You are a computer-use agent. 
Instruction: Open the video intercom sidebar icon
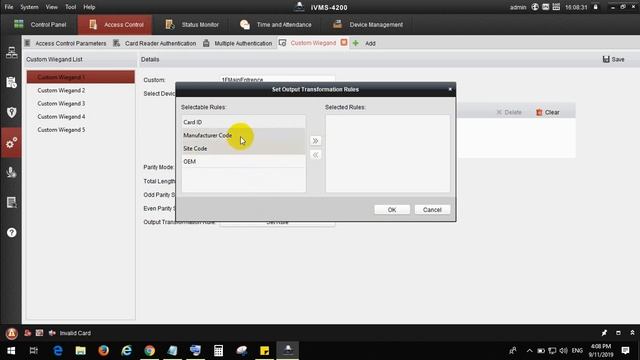[11, 172]
